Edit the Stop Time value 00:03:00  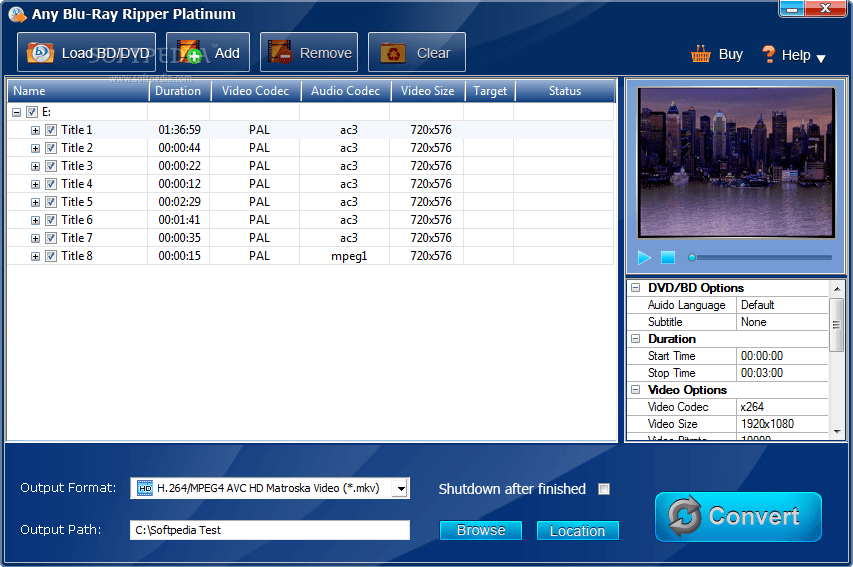point(782,373)
